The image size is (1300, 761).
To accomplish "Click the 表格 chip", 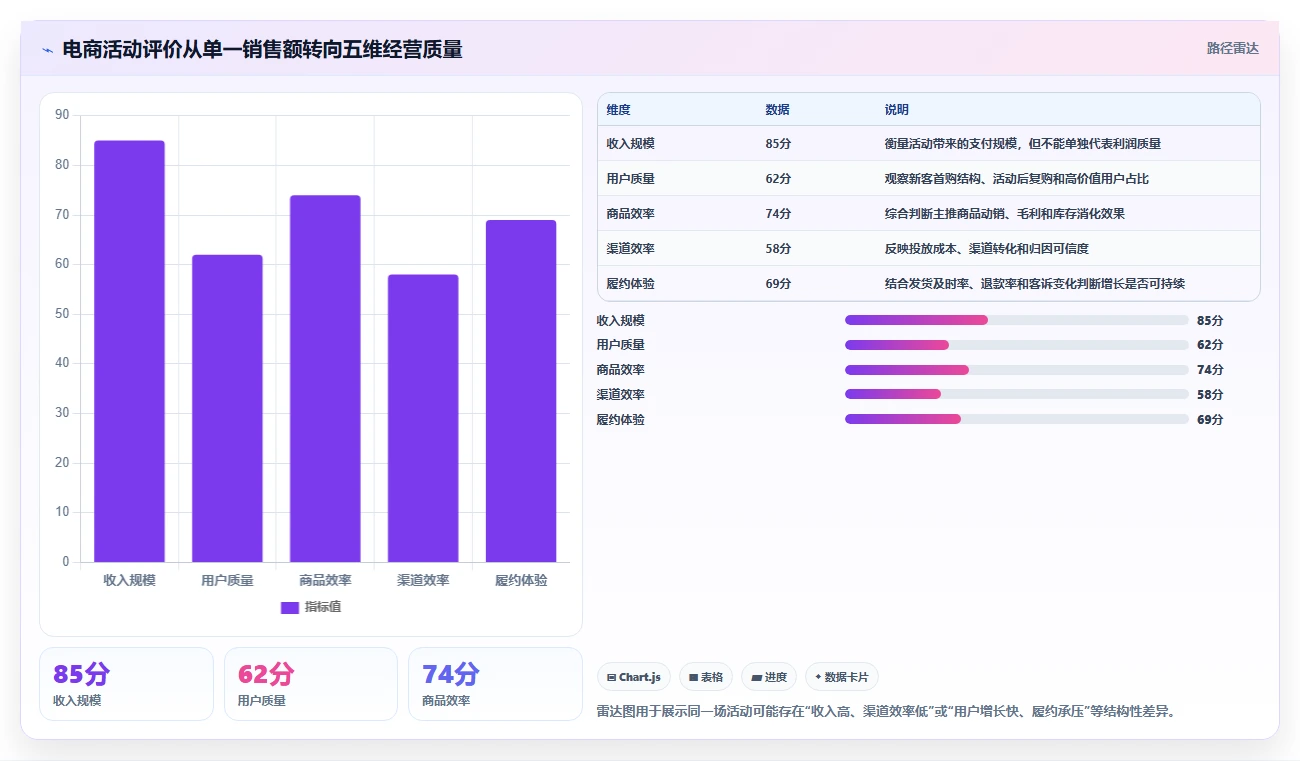I will coord(706,677).
